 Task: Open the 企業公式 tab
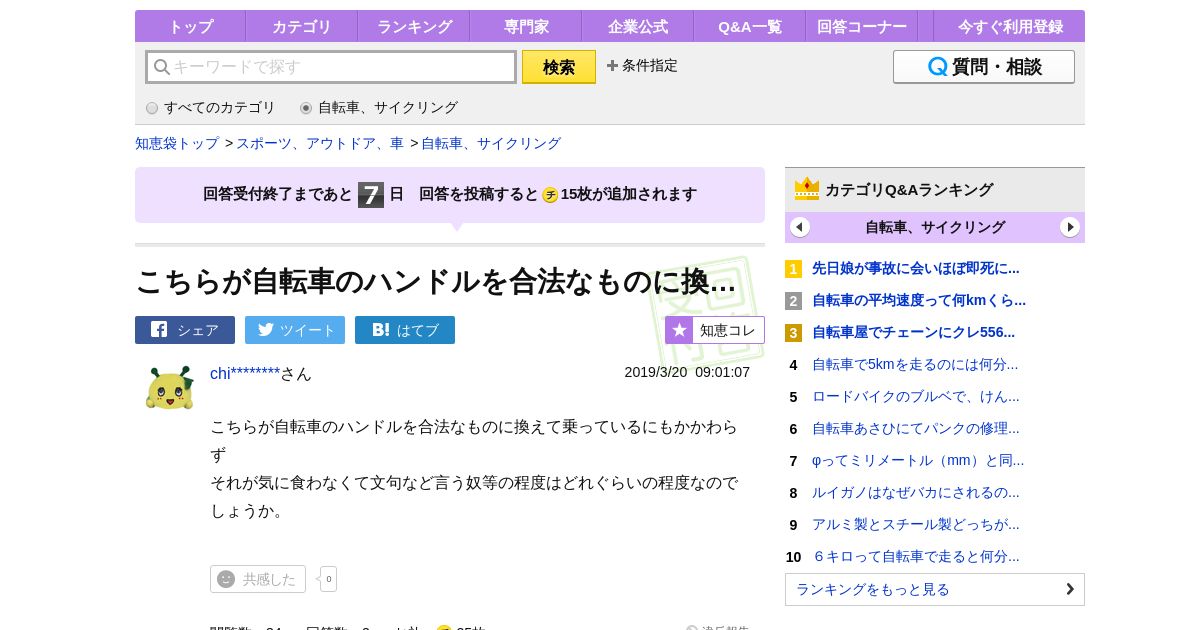coord(638,26)
